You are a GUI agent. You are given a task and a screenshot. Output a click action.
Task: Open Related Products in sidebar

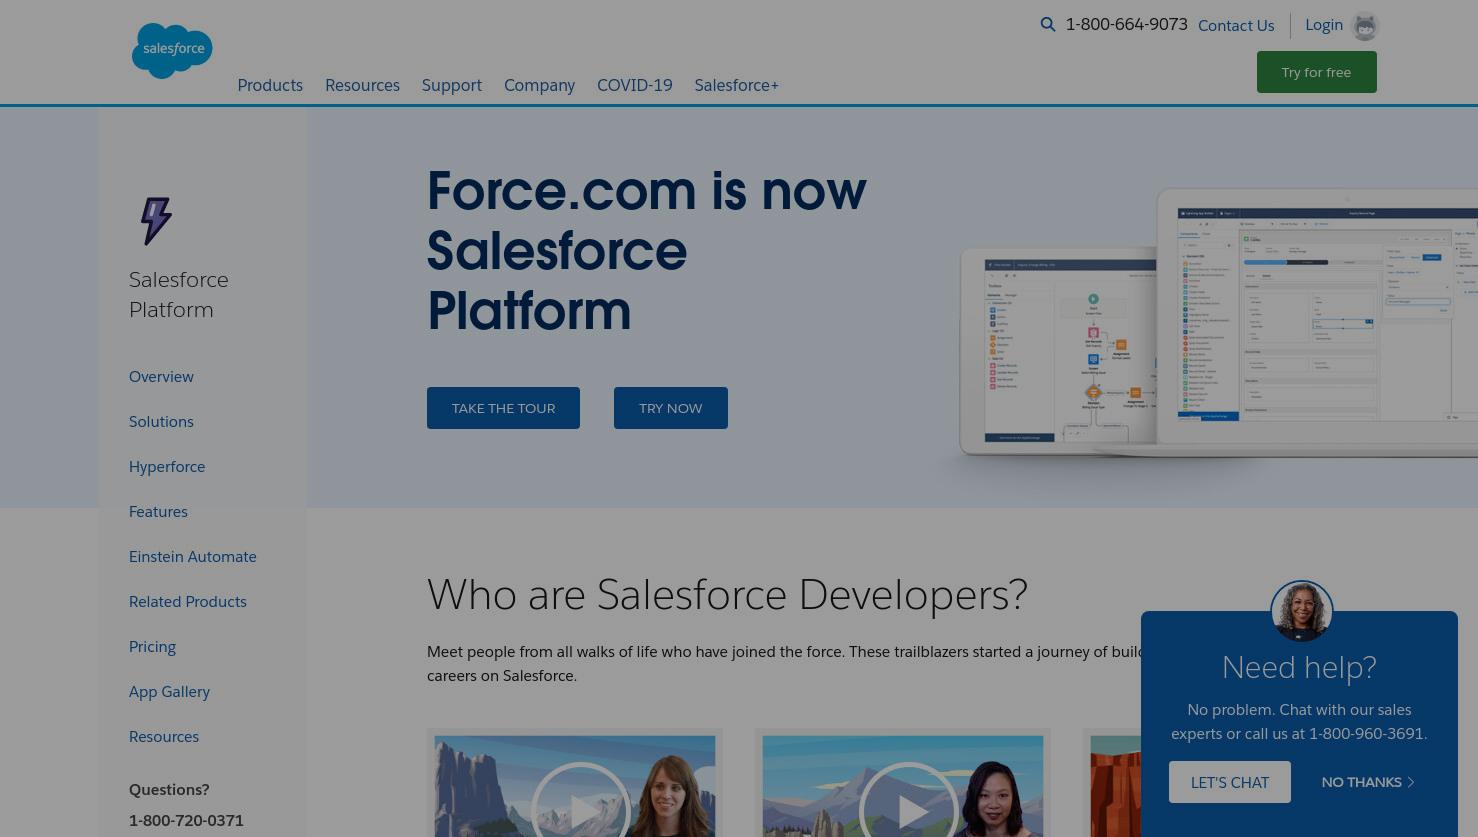coord(188,601)
